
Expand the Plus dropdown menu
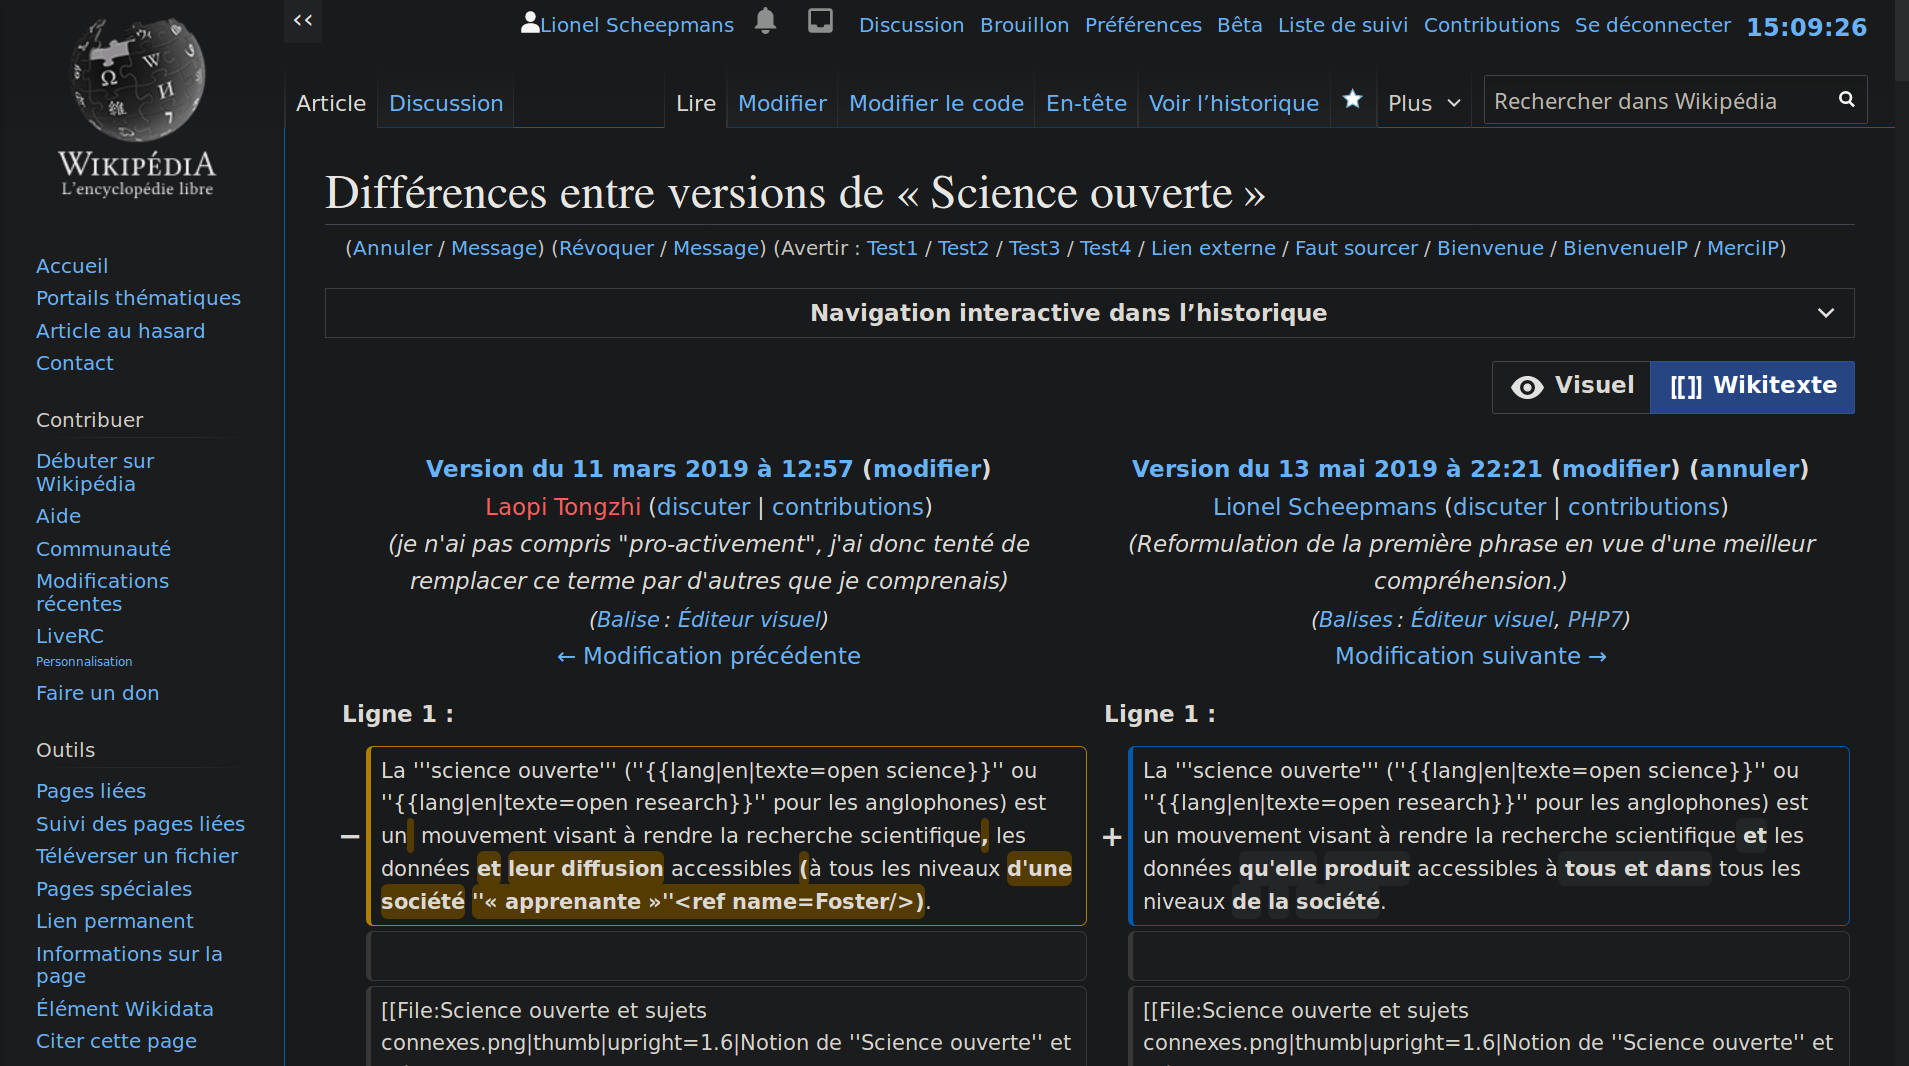pyautogui.click(x=1424, y=103)
